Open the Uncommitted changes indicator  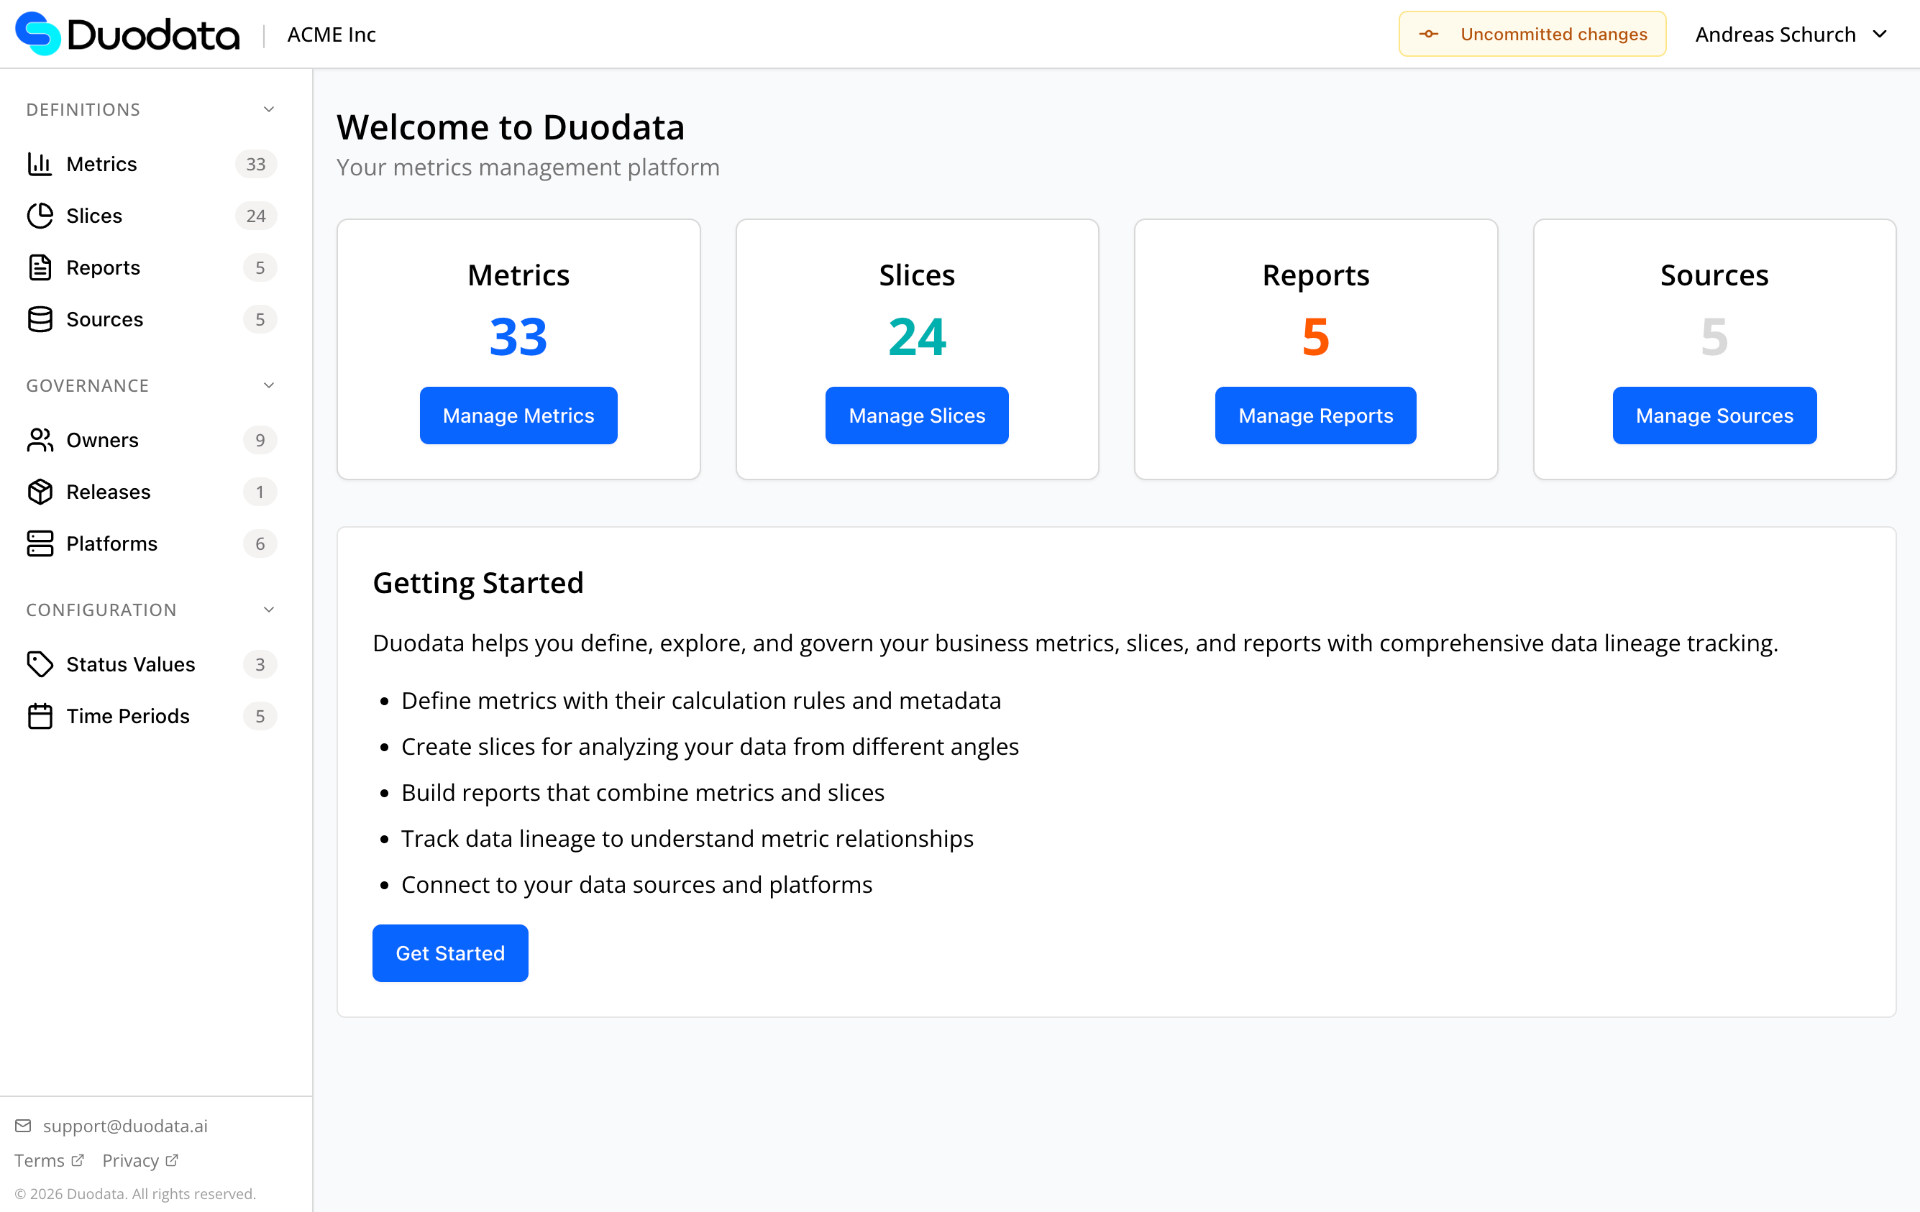[1532, 33]
